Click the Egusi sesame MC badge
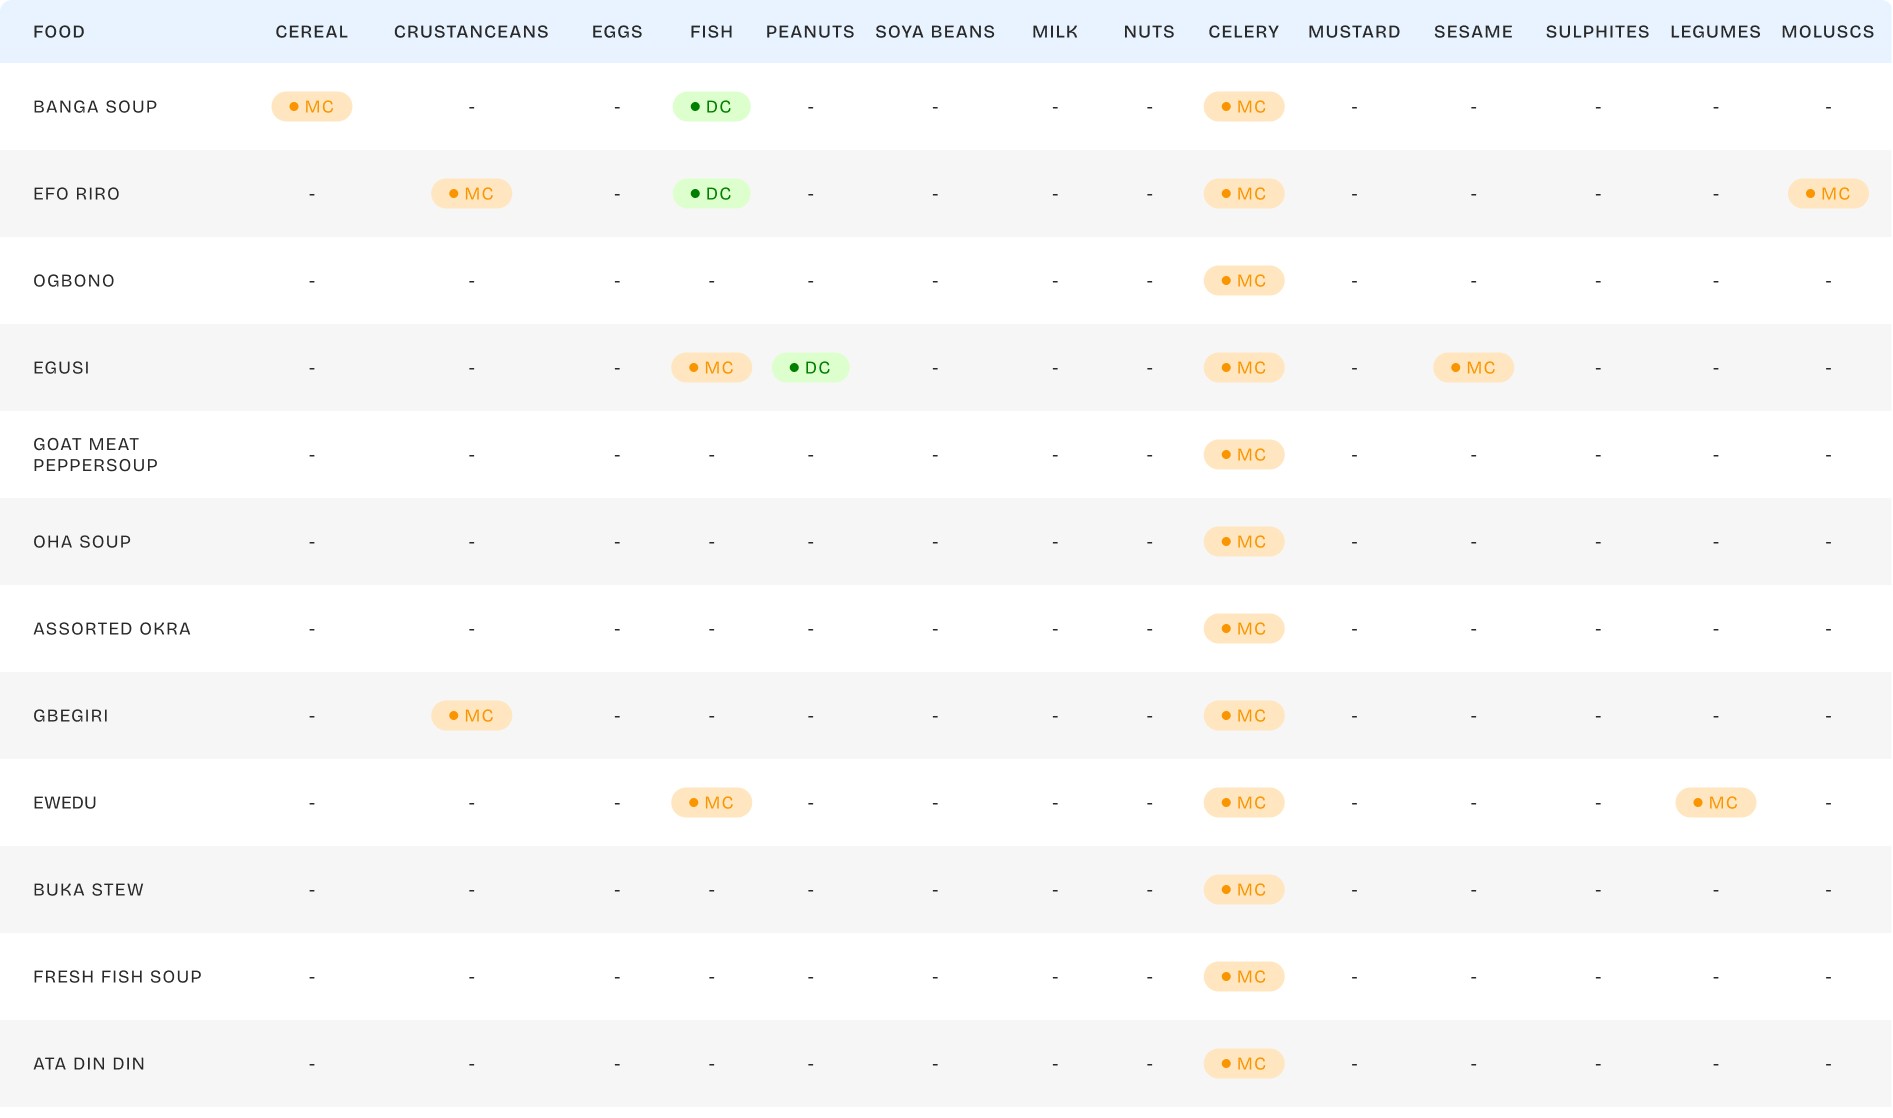 (1473, 368)
